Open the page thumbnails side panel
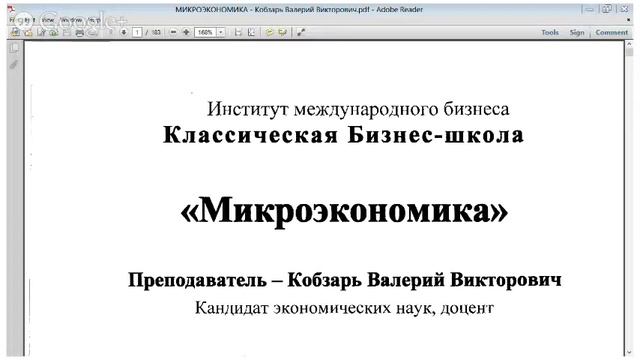 (x=14, y=49)
